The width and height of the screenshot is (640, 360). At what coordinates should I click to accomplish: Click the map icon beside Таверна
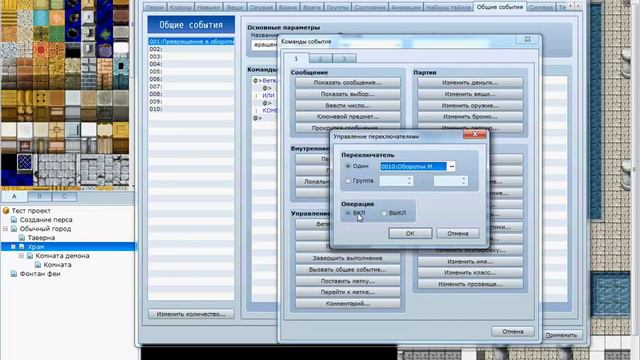(22, 238)
